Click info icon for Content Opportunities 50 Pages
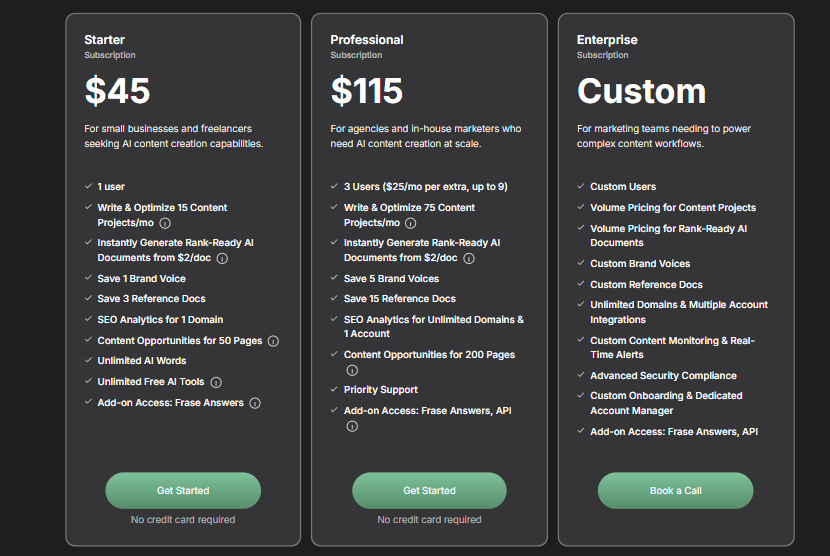This screenshot has width=830, height=556. click(273, 341)
